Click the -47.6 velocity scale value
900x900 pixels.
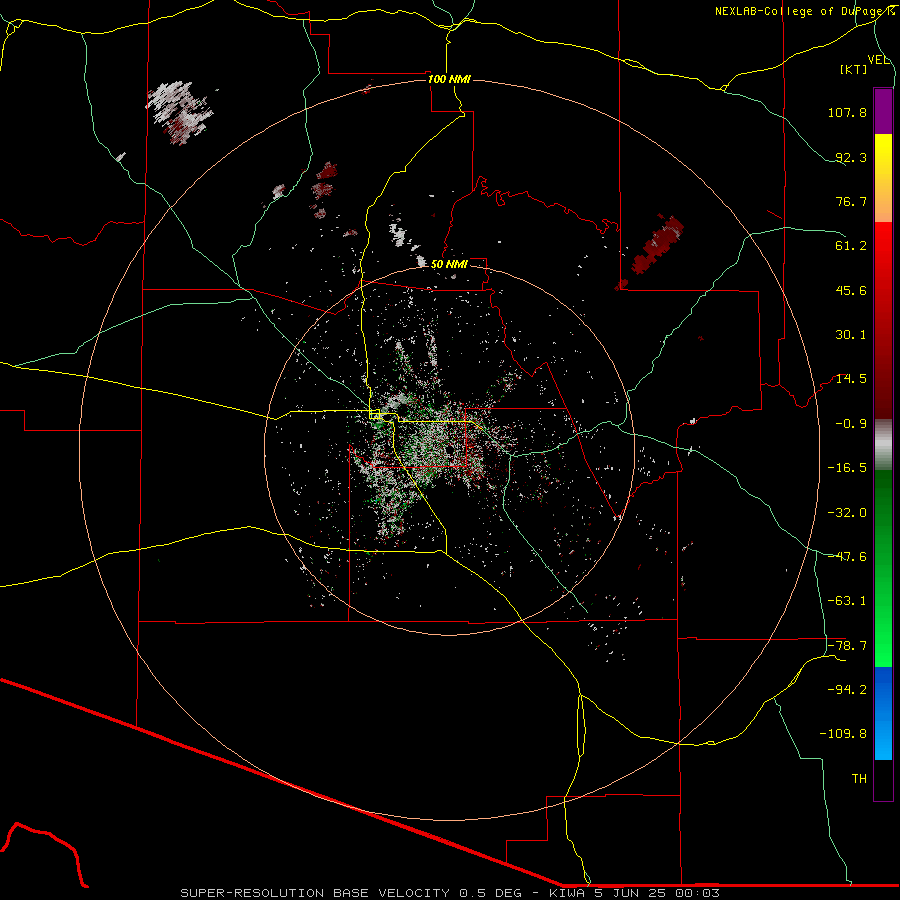(x=847, y=557)
